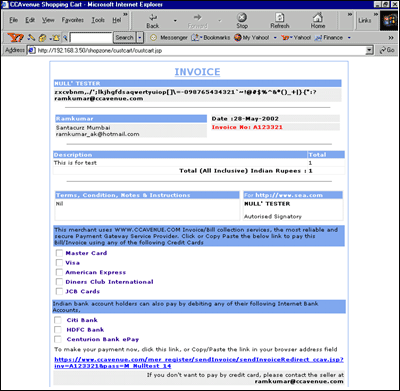Image resolution: width=400 pixels, height=391 pixels.
Task: Open My Yahoo! link
Action: [252, 38]
